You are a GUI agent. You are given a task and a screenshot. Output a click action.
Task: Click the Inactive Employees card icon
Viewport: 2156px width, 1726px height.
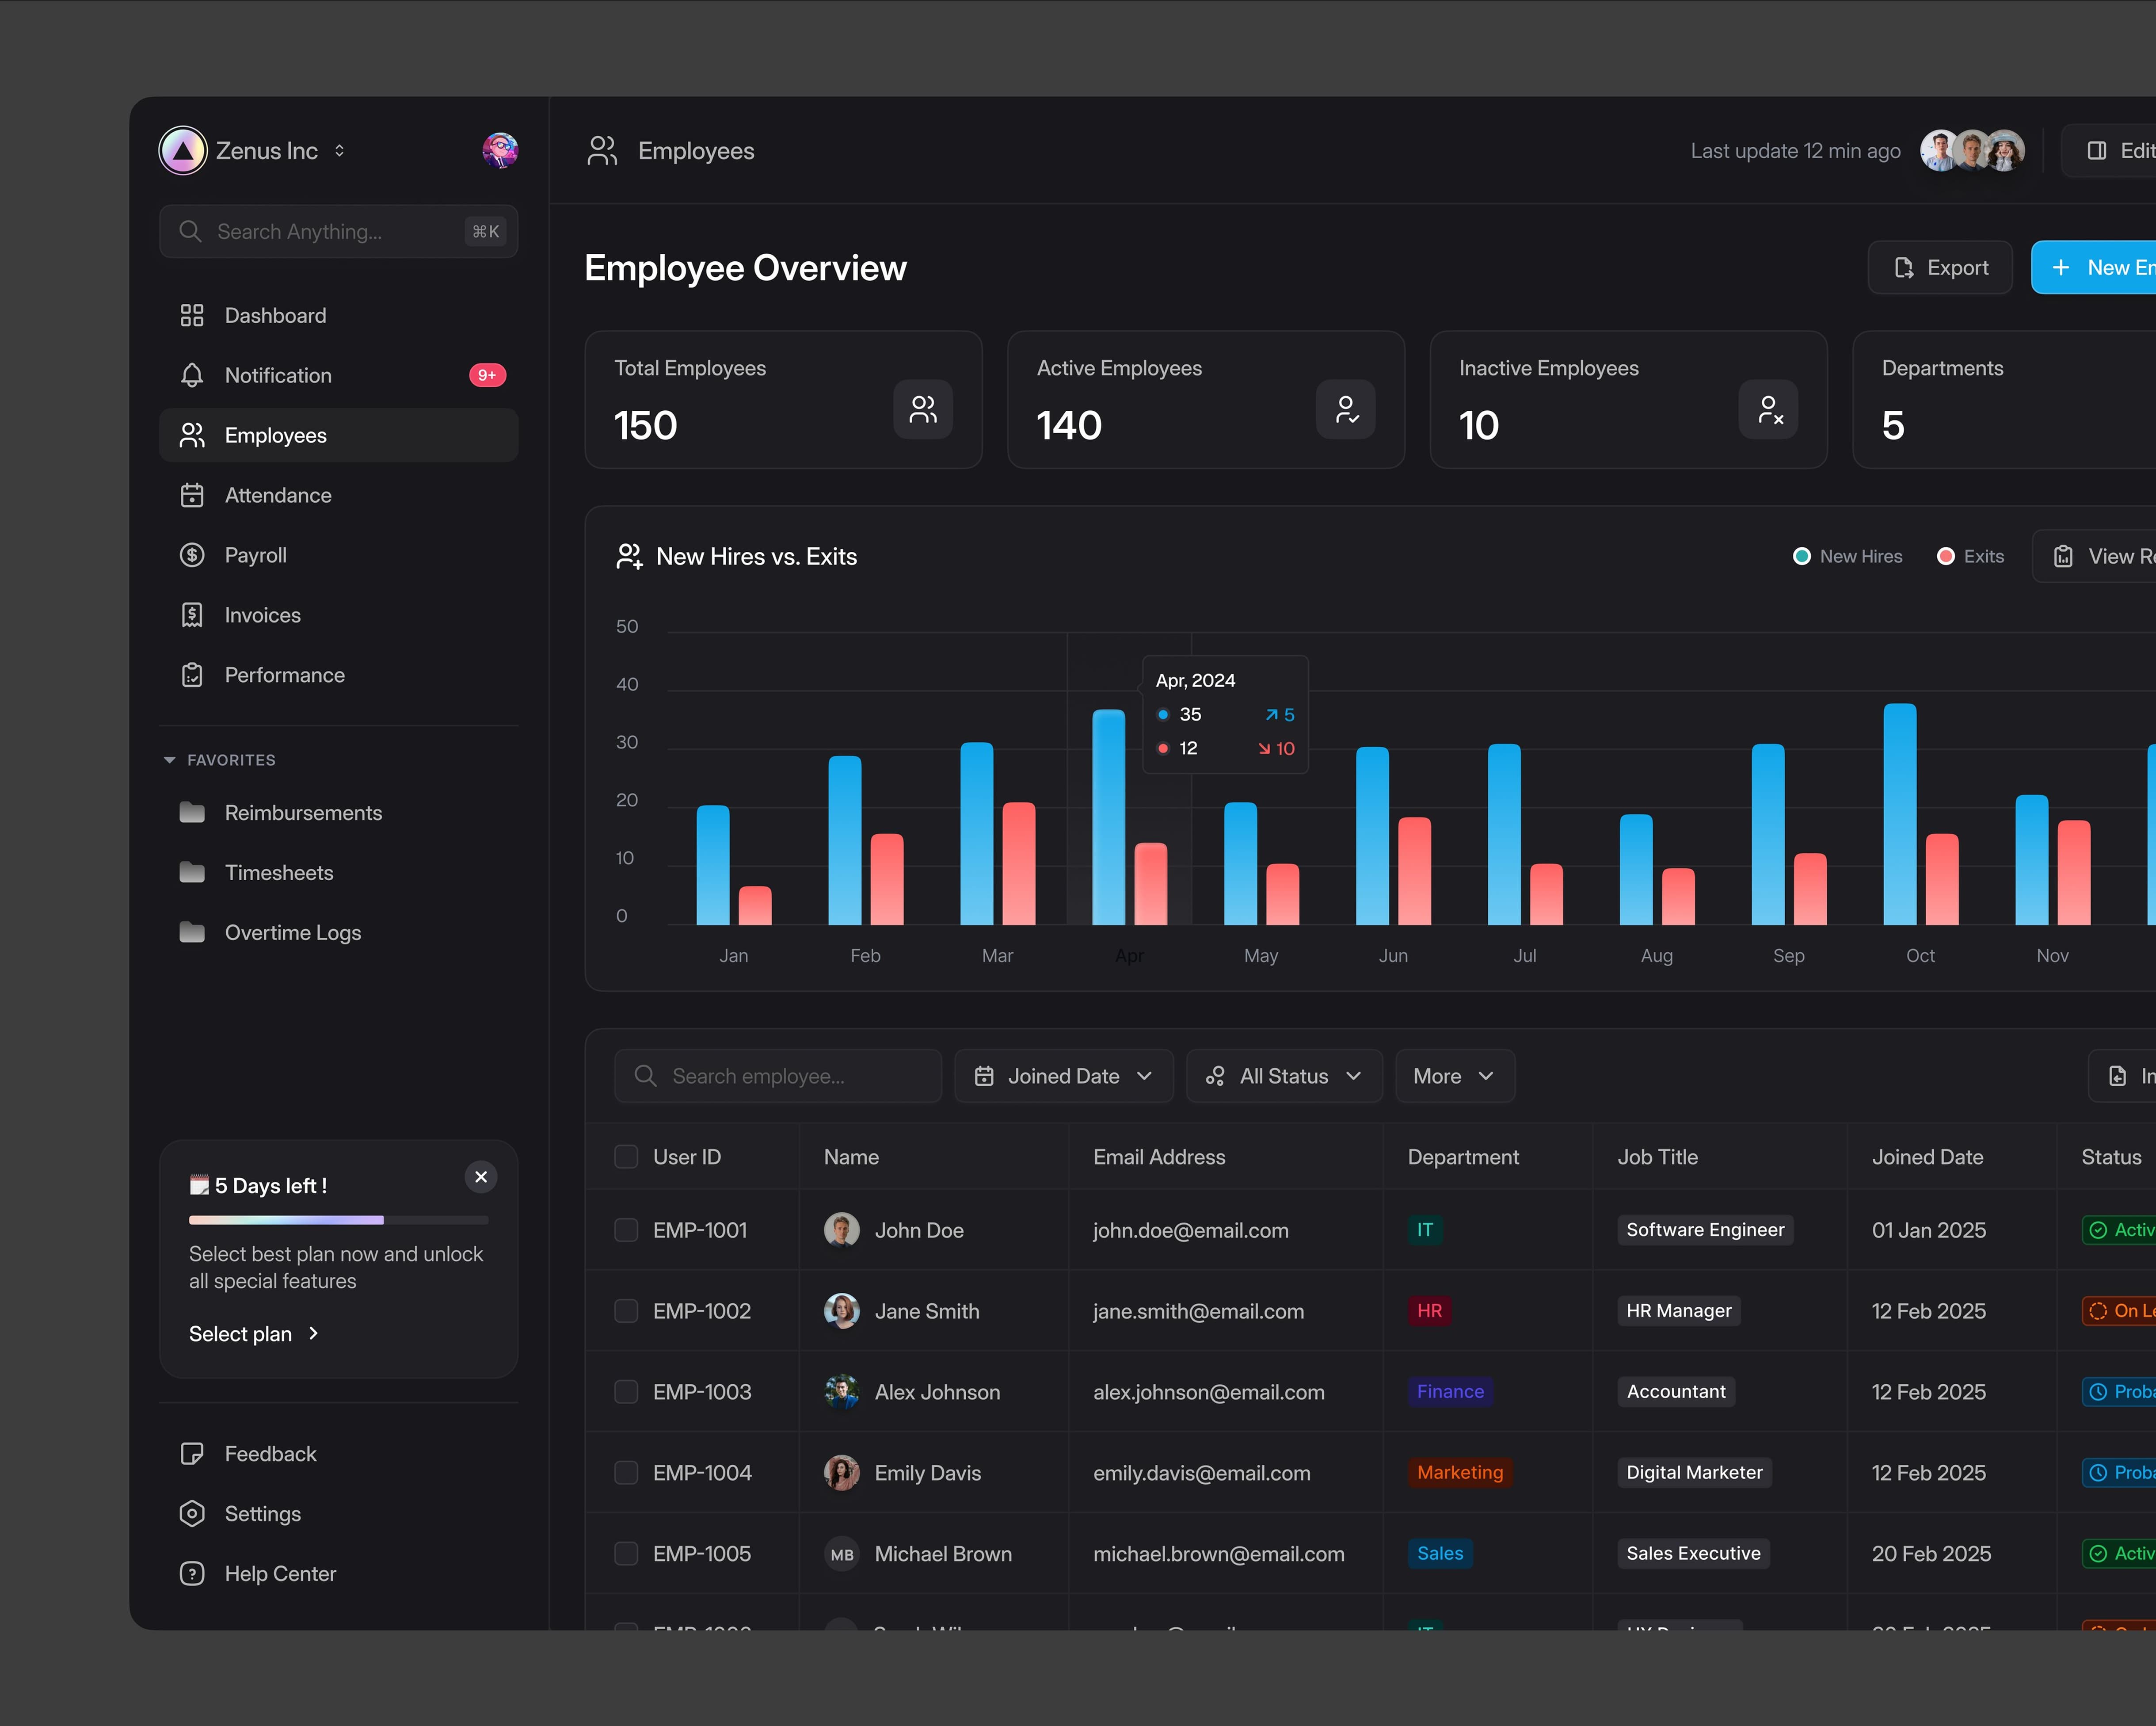[1769, 409]
